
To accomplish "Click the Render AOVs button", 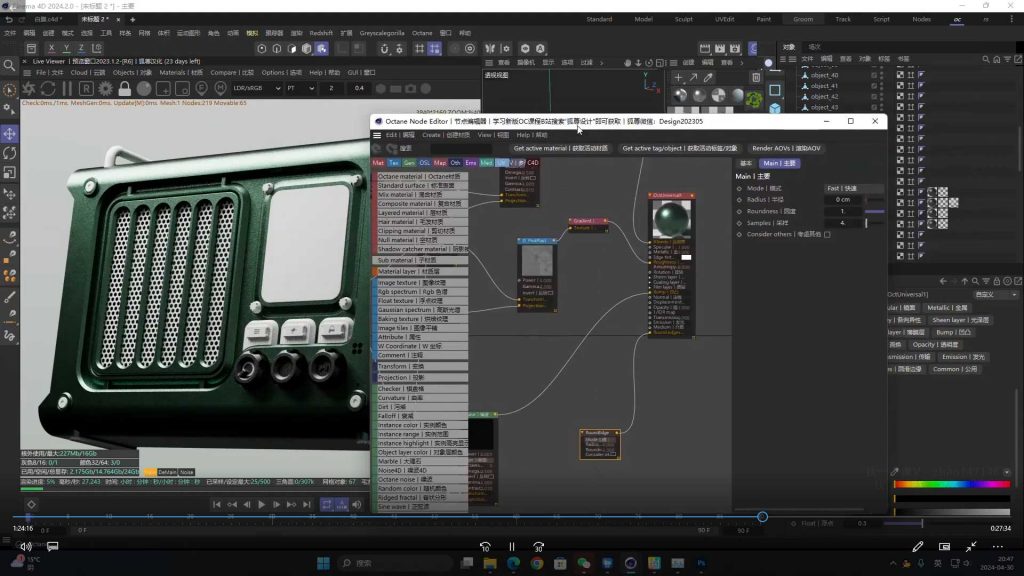I will pos(786,148).
